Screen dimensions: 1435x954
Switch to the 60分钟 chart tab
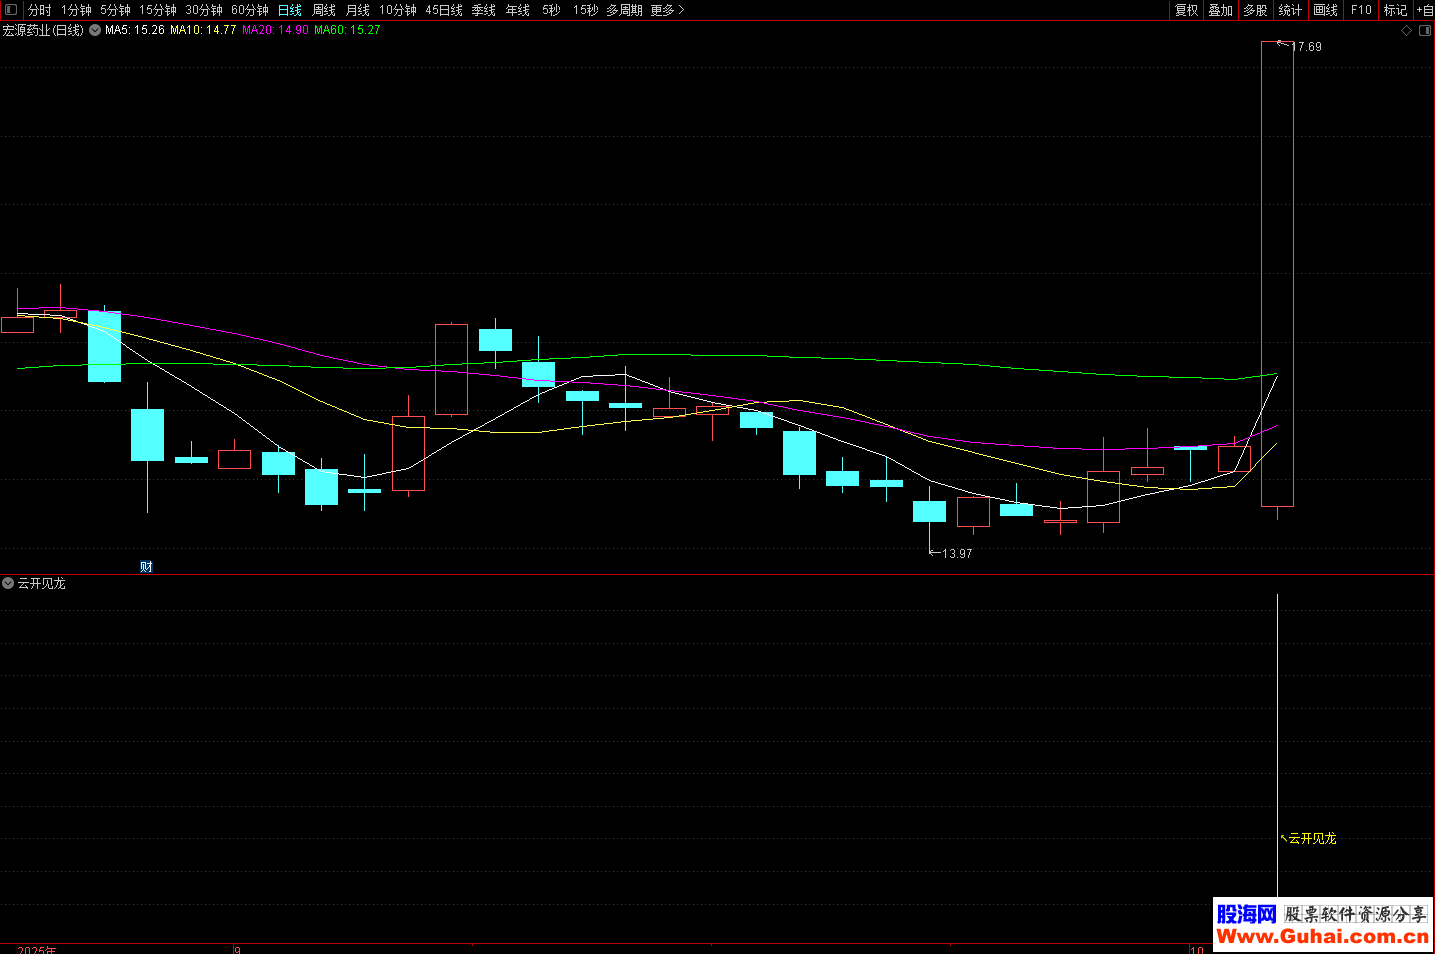250,10
